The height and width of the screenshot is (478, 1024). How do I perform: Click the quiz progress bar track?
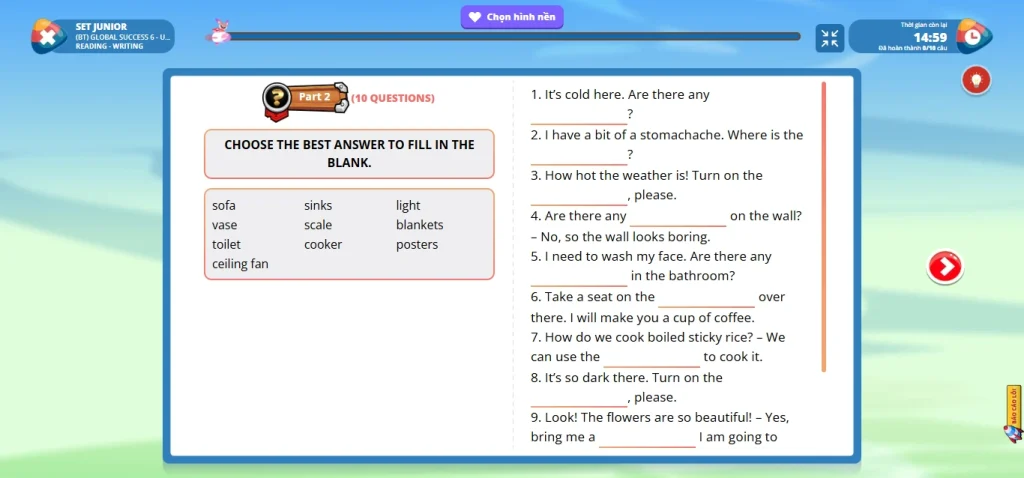tap(513, 37)
